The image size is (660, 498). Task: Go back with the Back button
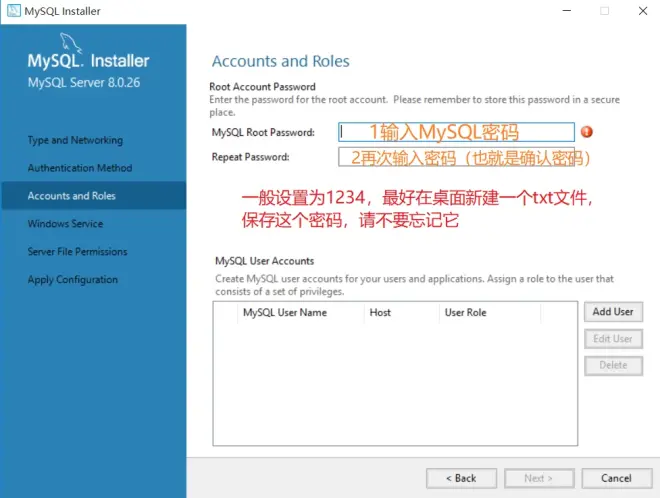point(461,478)
